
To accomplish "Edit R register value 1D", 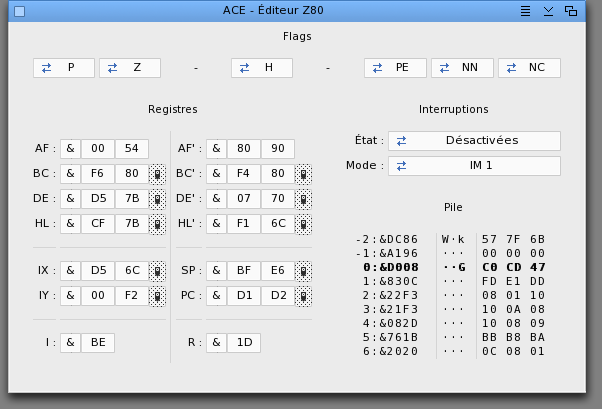I will click(244, 343).
